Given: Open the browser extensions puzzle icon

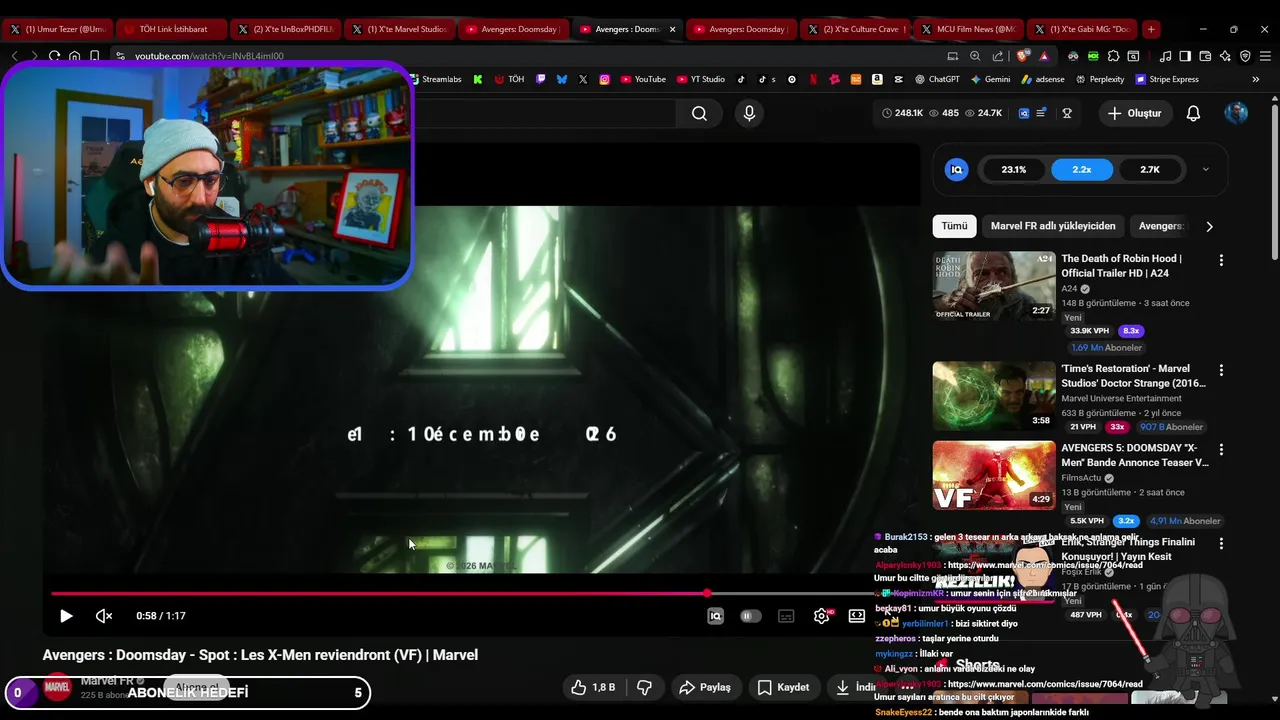Looking at the screenshot, I should 1113,56.
